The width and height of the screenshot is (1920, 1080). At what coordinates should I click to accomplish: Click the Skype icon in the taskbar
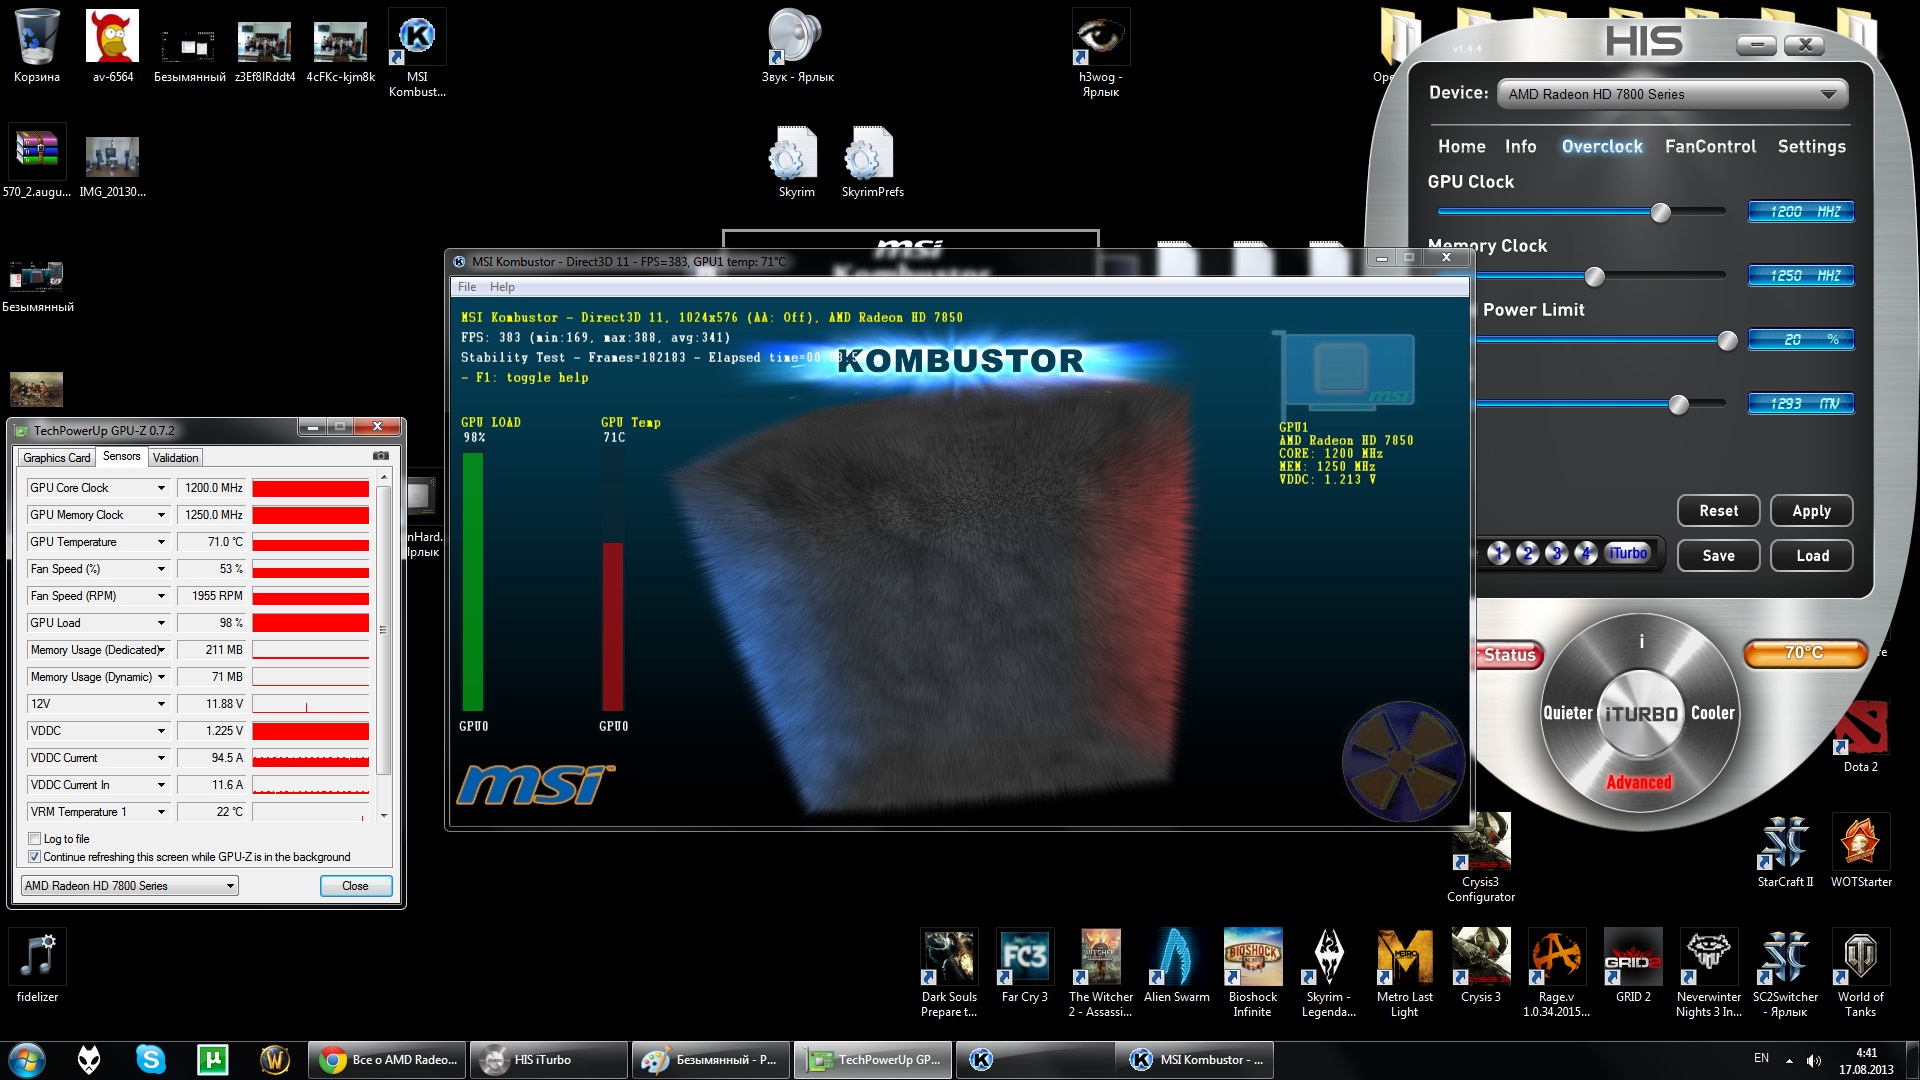click(151, 1059)
